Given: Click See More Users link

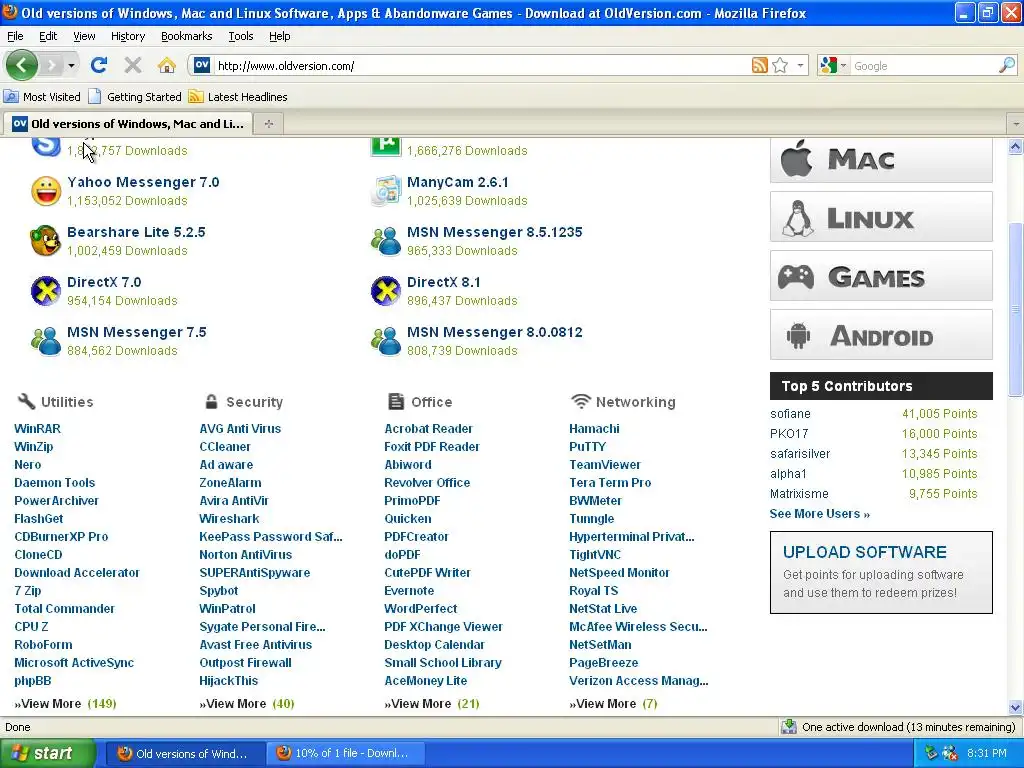Looking at the screenshot, I should [820, 513].
